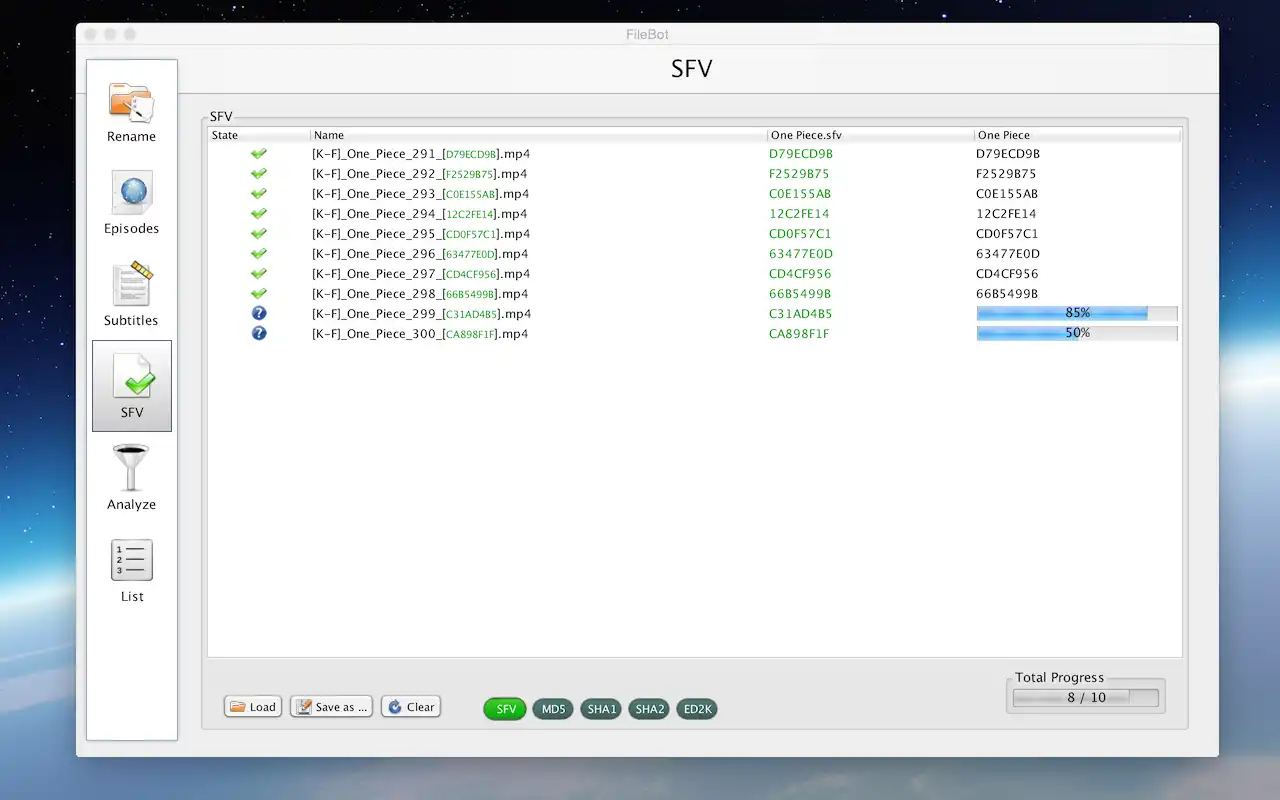
Task: Select file [K-F]_One_Piece_292 in the list
Action: [420, 174]
